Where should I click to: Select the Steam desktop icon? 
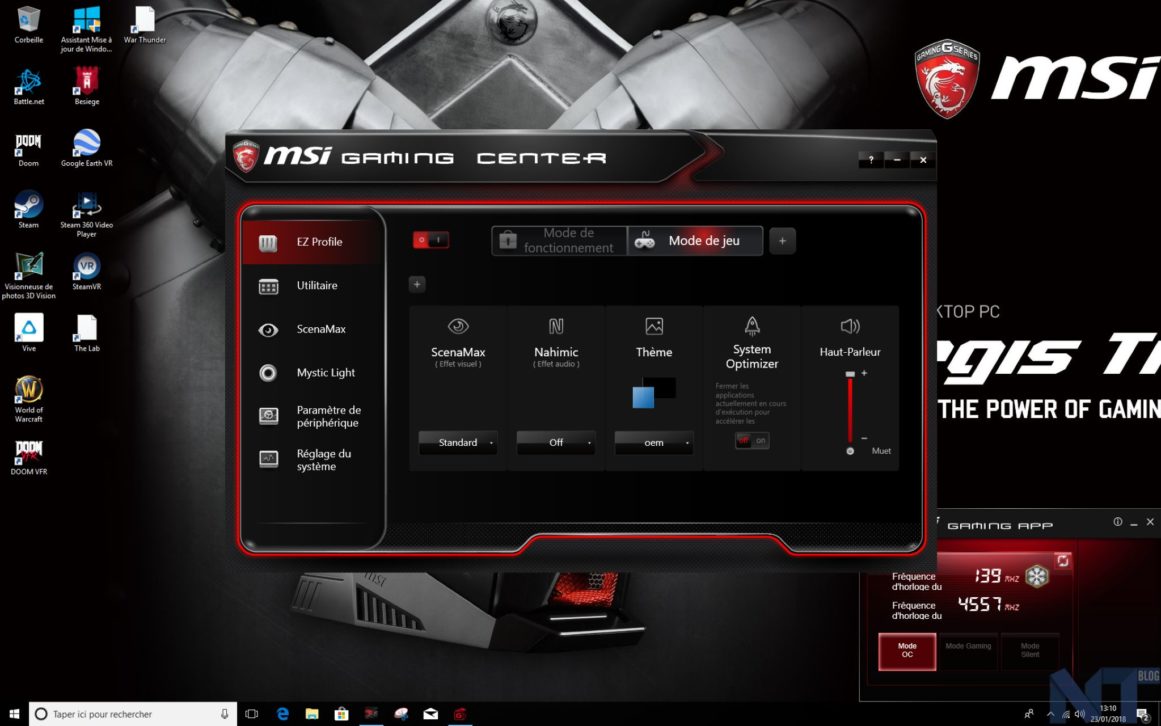click(29, 210)
